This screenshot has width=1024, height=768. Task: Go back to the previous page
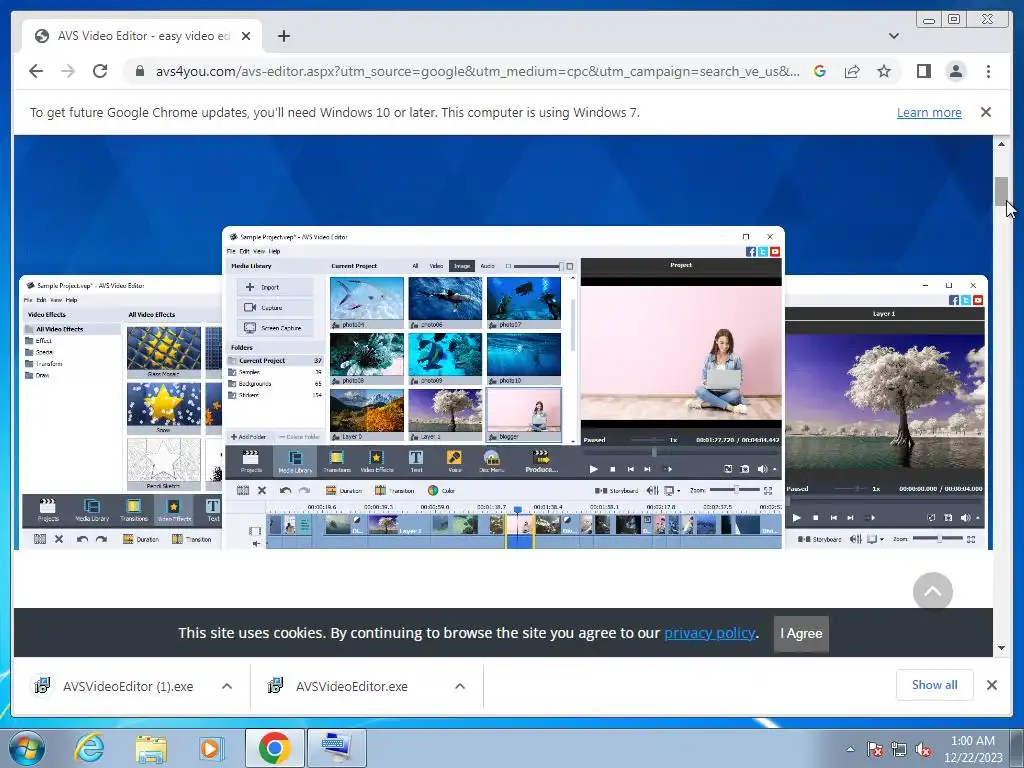(36, 71)
